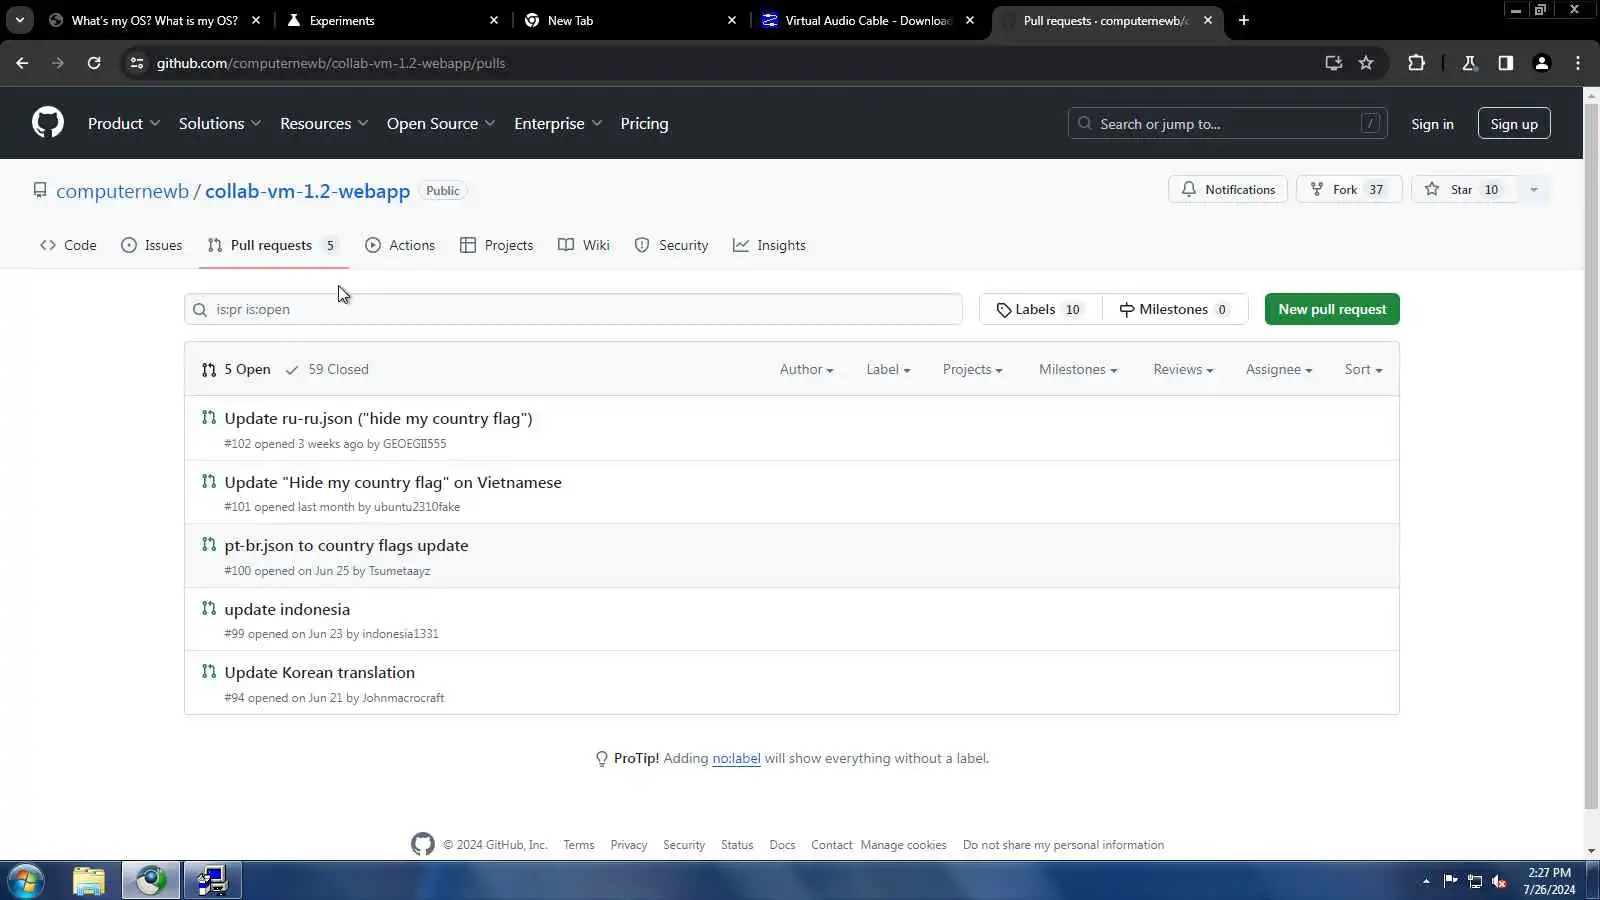Open the Label filter dropdown
Image resolution: width=1600 pixels, height=900 pixels.
tap(888, 369)
